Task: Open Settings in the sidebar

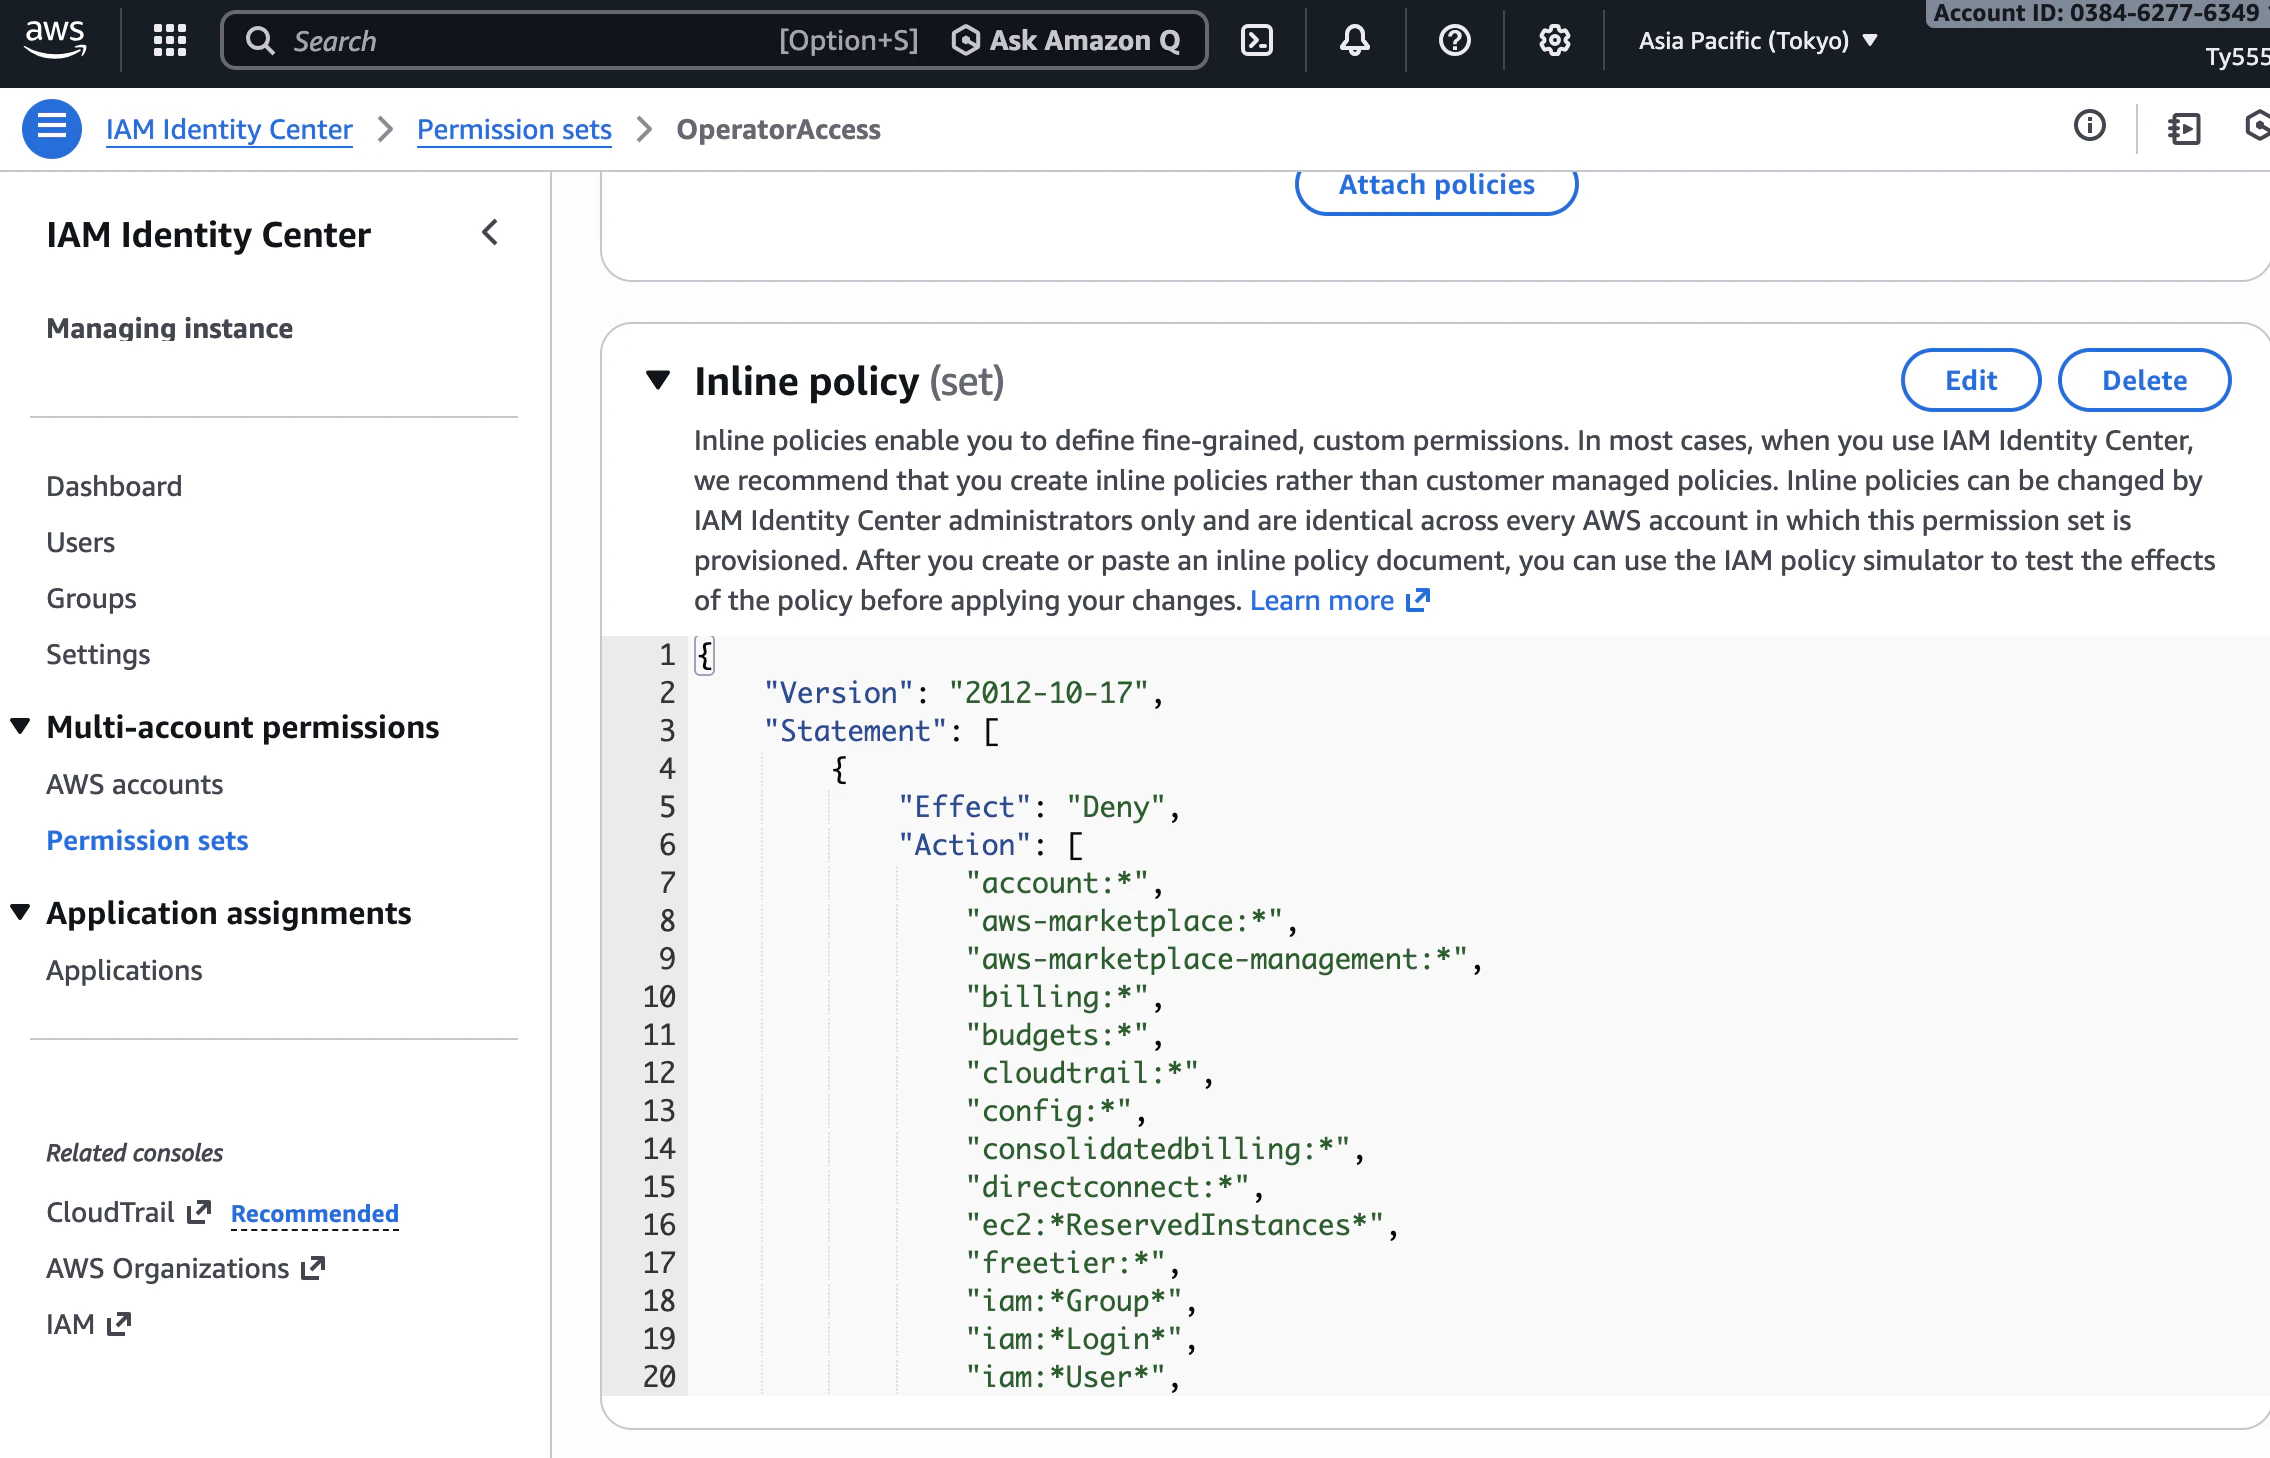Action: click(98, 654)
